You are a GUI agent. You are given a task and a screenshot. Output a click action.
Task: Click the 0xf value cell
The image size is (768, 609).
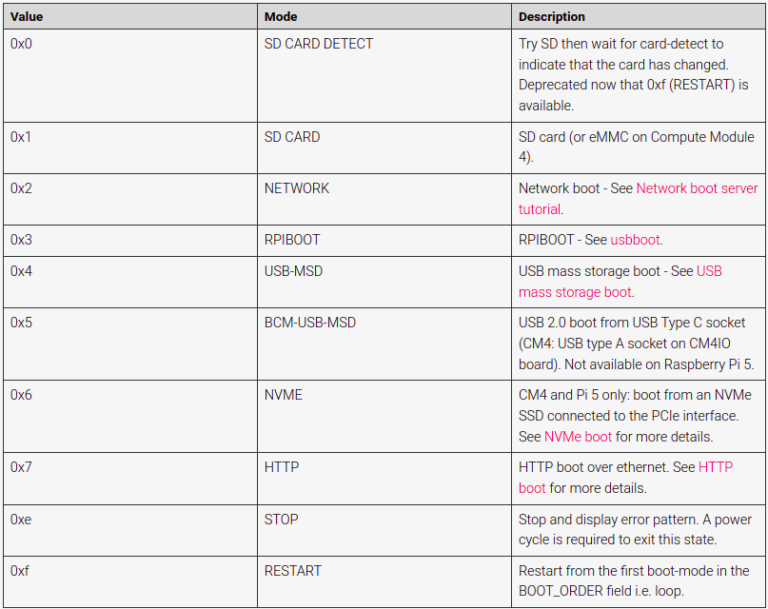click(20, 571)
